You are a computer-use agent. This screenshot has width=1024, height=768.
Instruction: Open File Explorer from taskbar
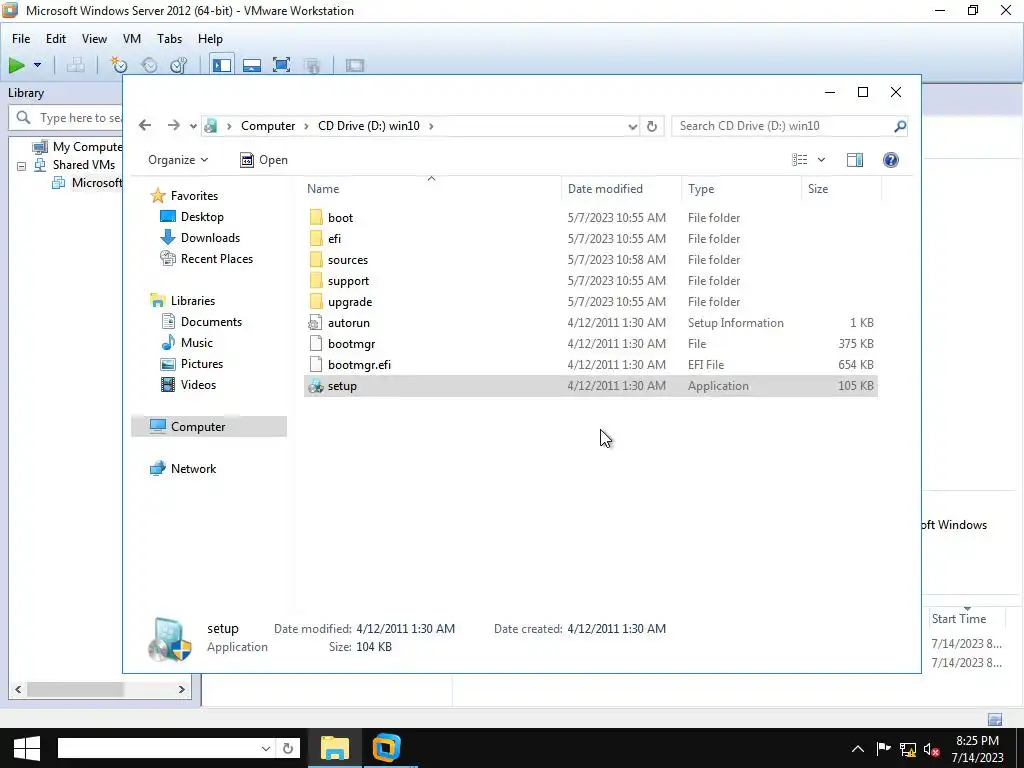click(335, 748)
